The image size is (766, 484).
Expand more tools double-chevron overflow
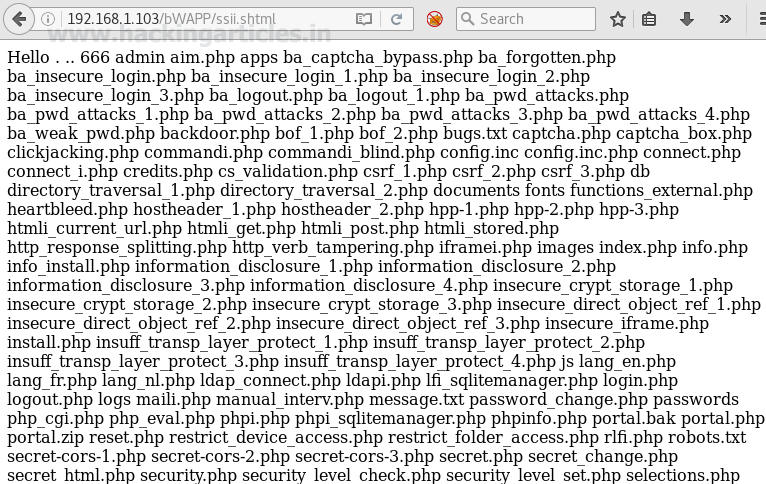coord(725,19)
